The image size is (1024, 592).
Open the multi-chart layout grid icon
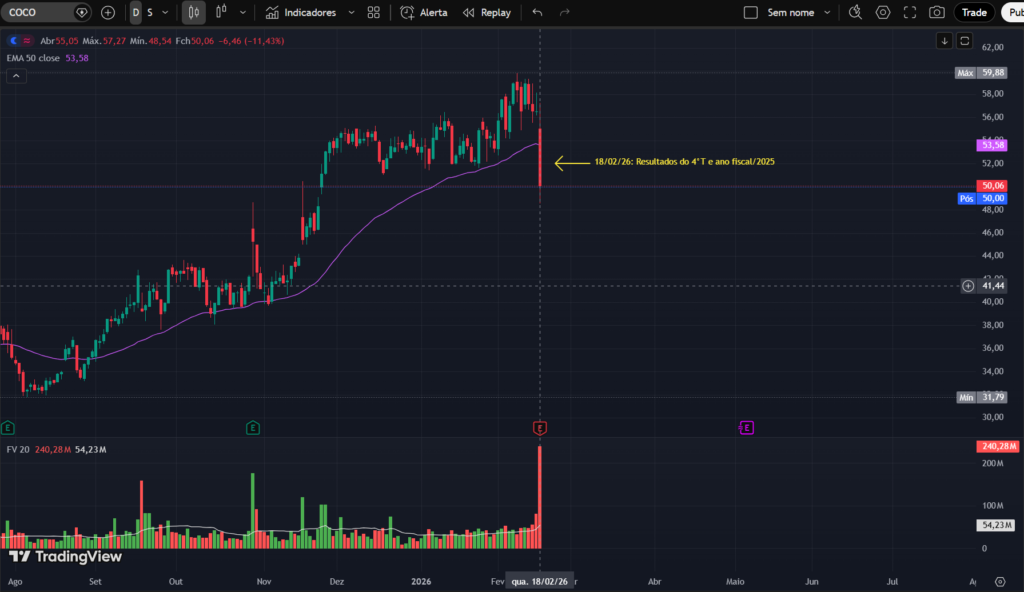click(373, 12)
